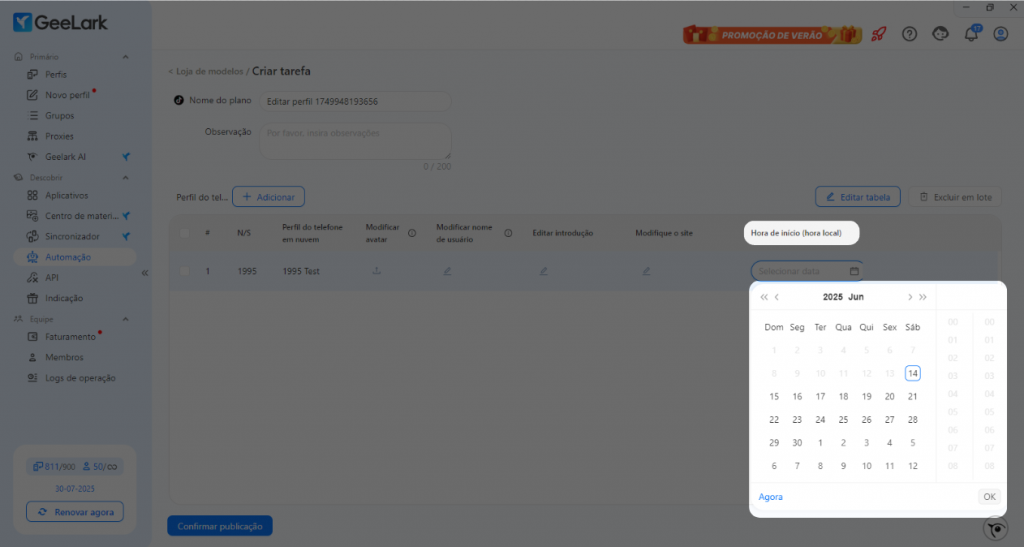Viewport: 1024px width, 547px height.
Task: Open the notifications bell
Action: click(971, 34)
